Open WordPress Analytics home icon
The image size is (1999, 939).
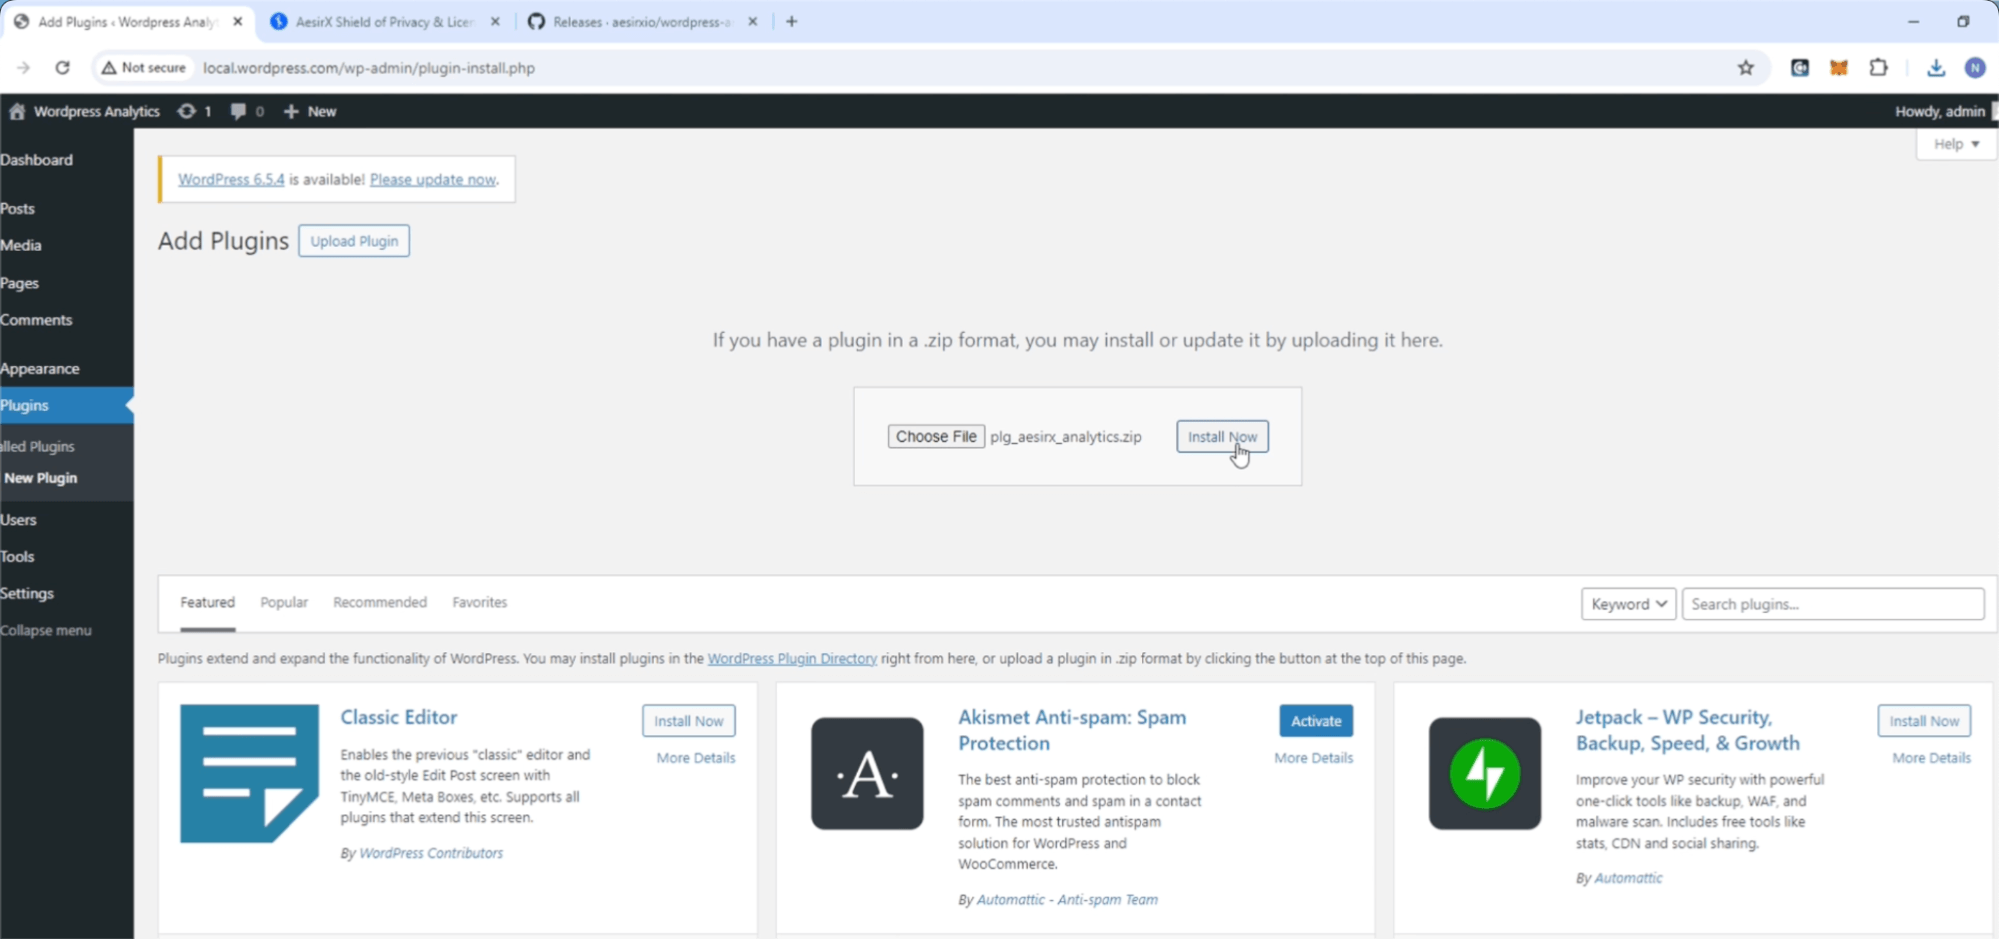(x=17, y=111)
